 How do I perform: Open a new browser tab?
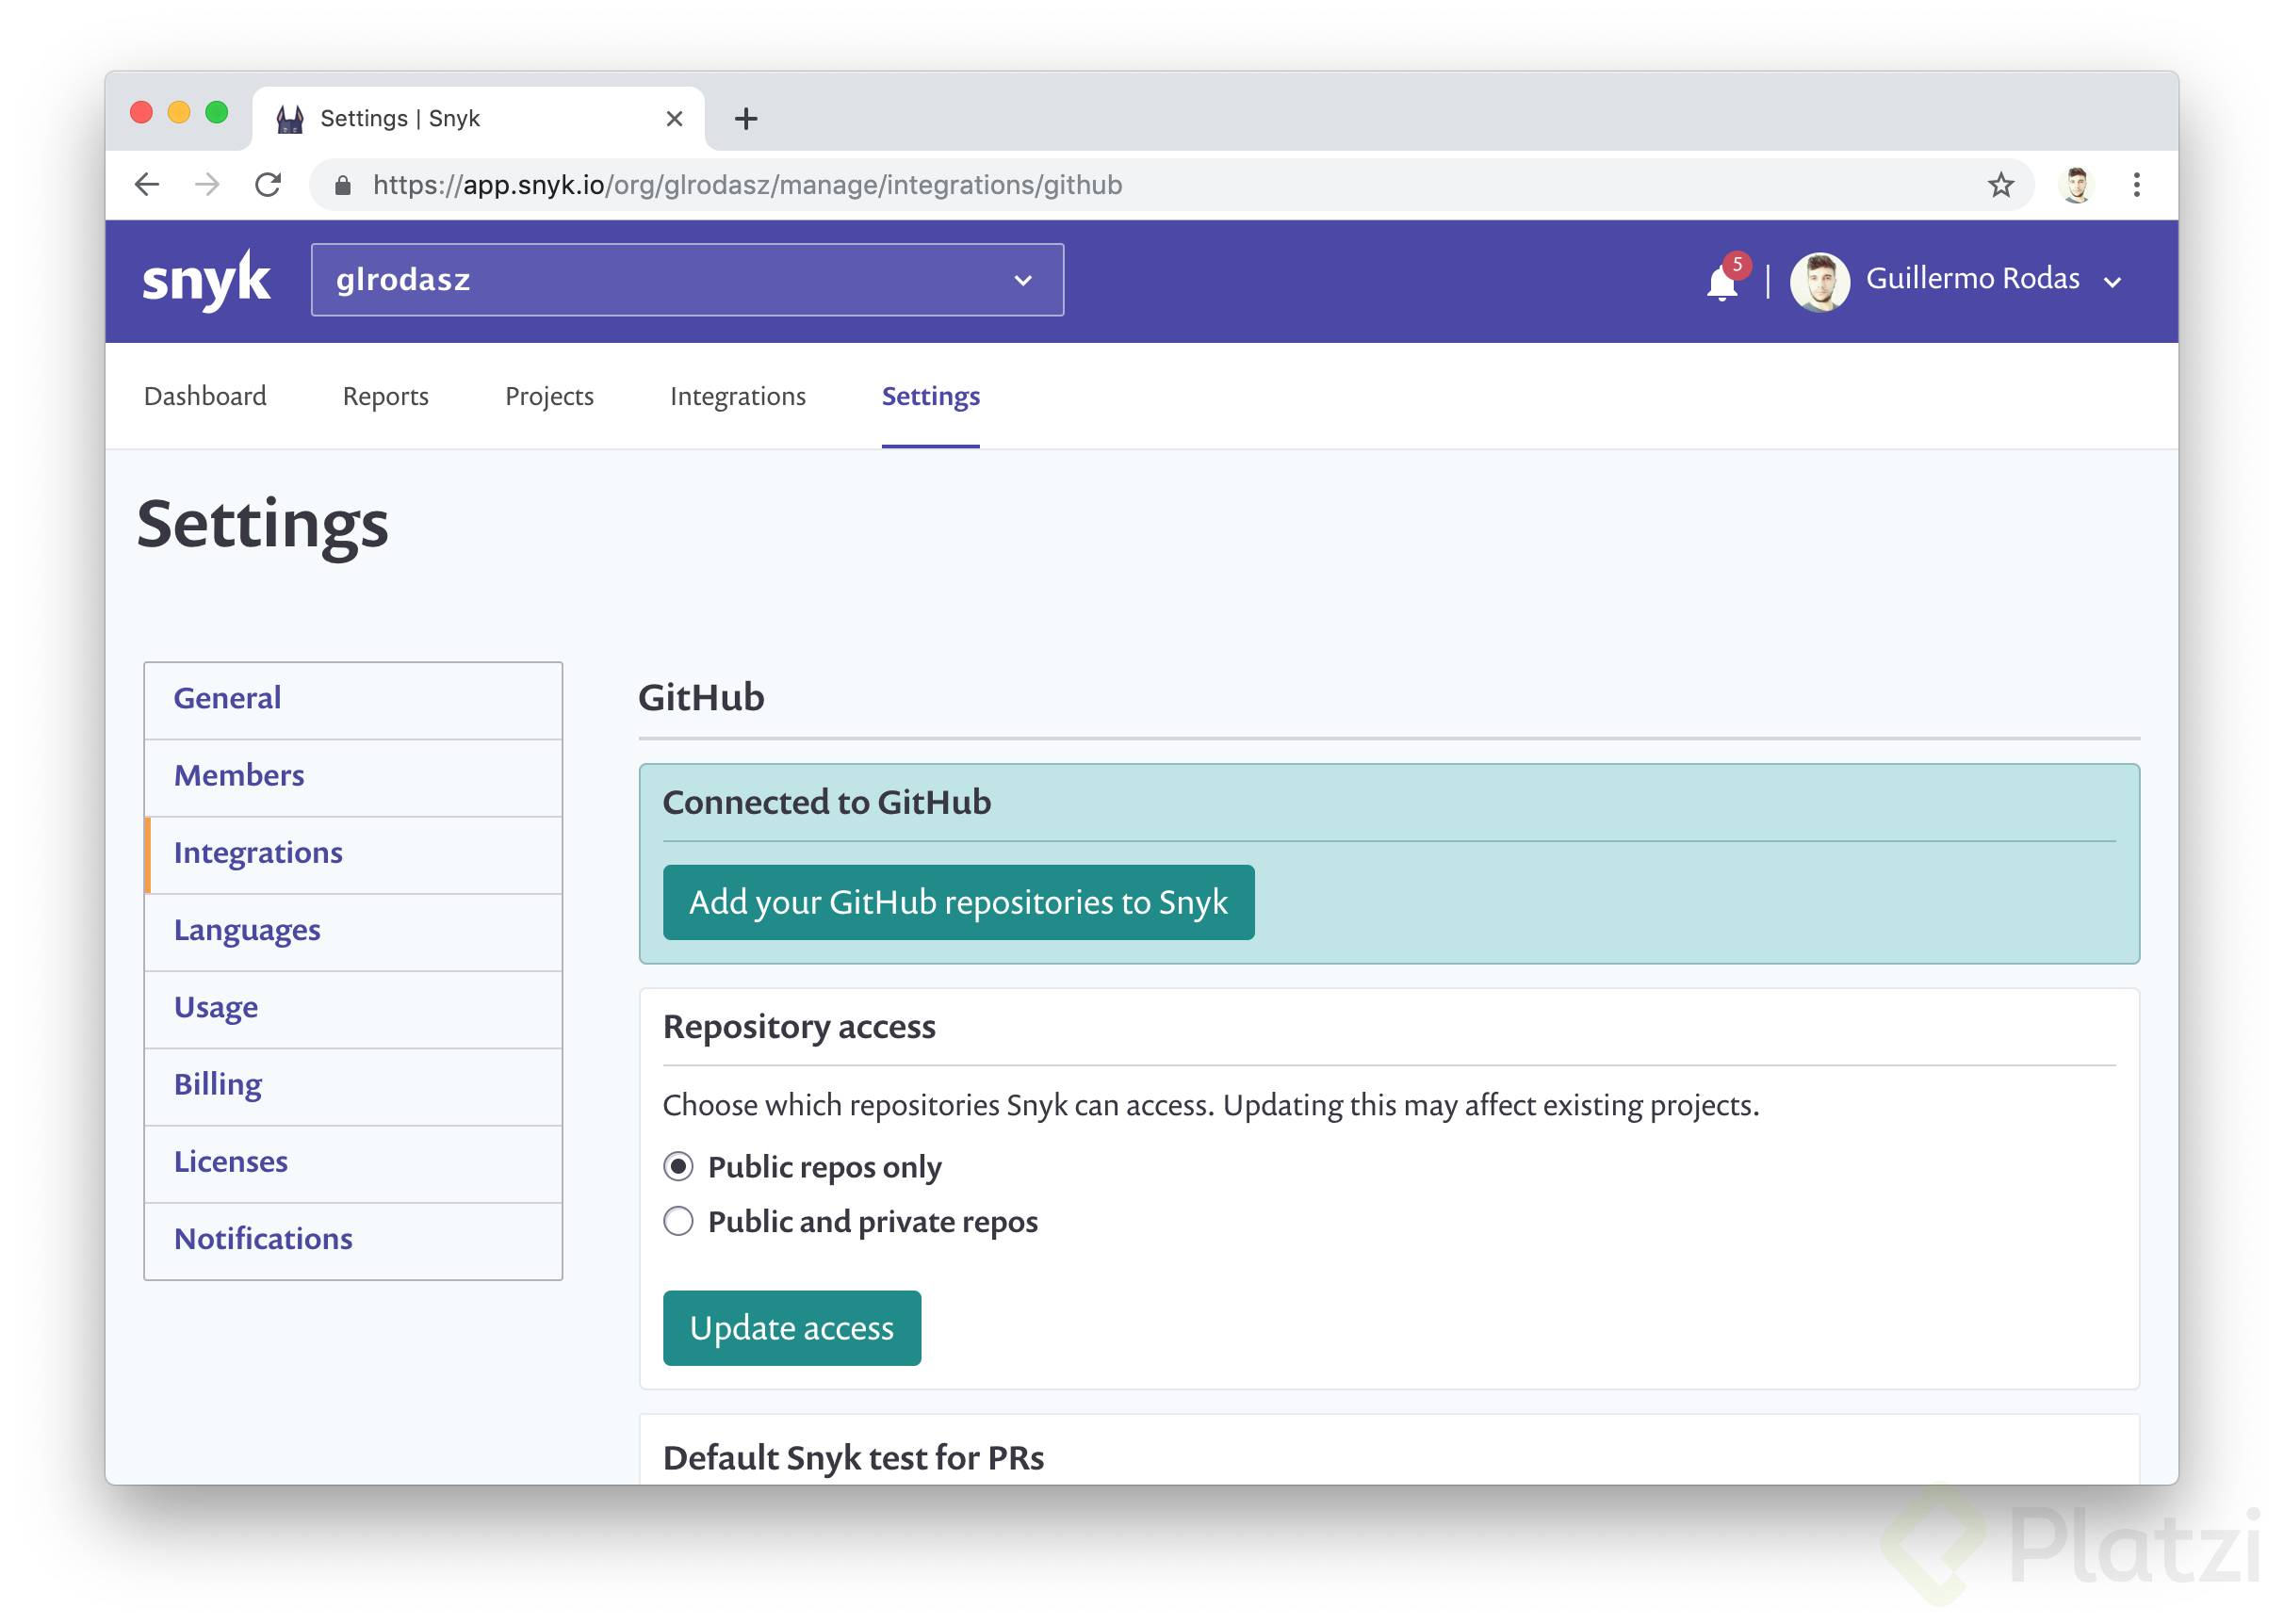pyautogui.click(x=746, y=119)
